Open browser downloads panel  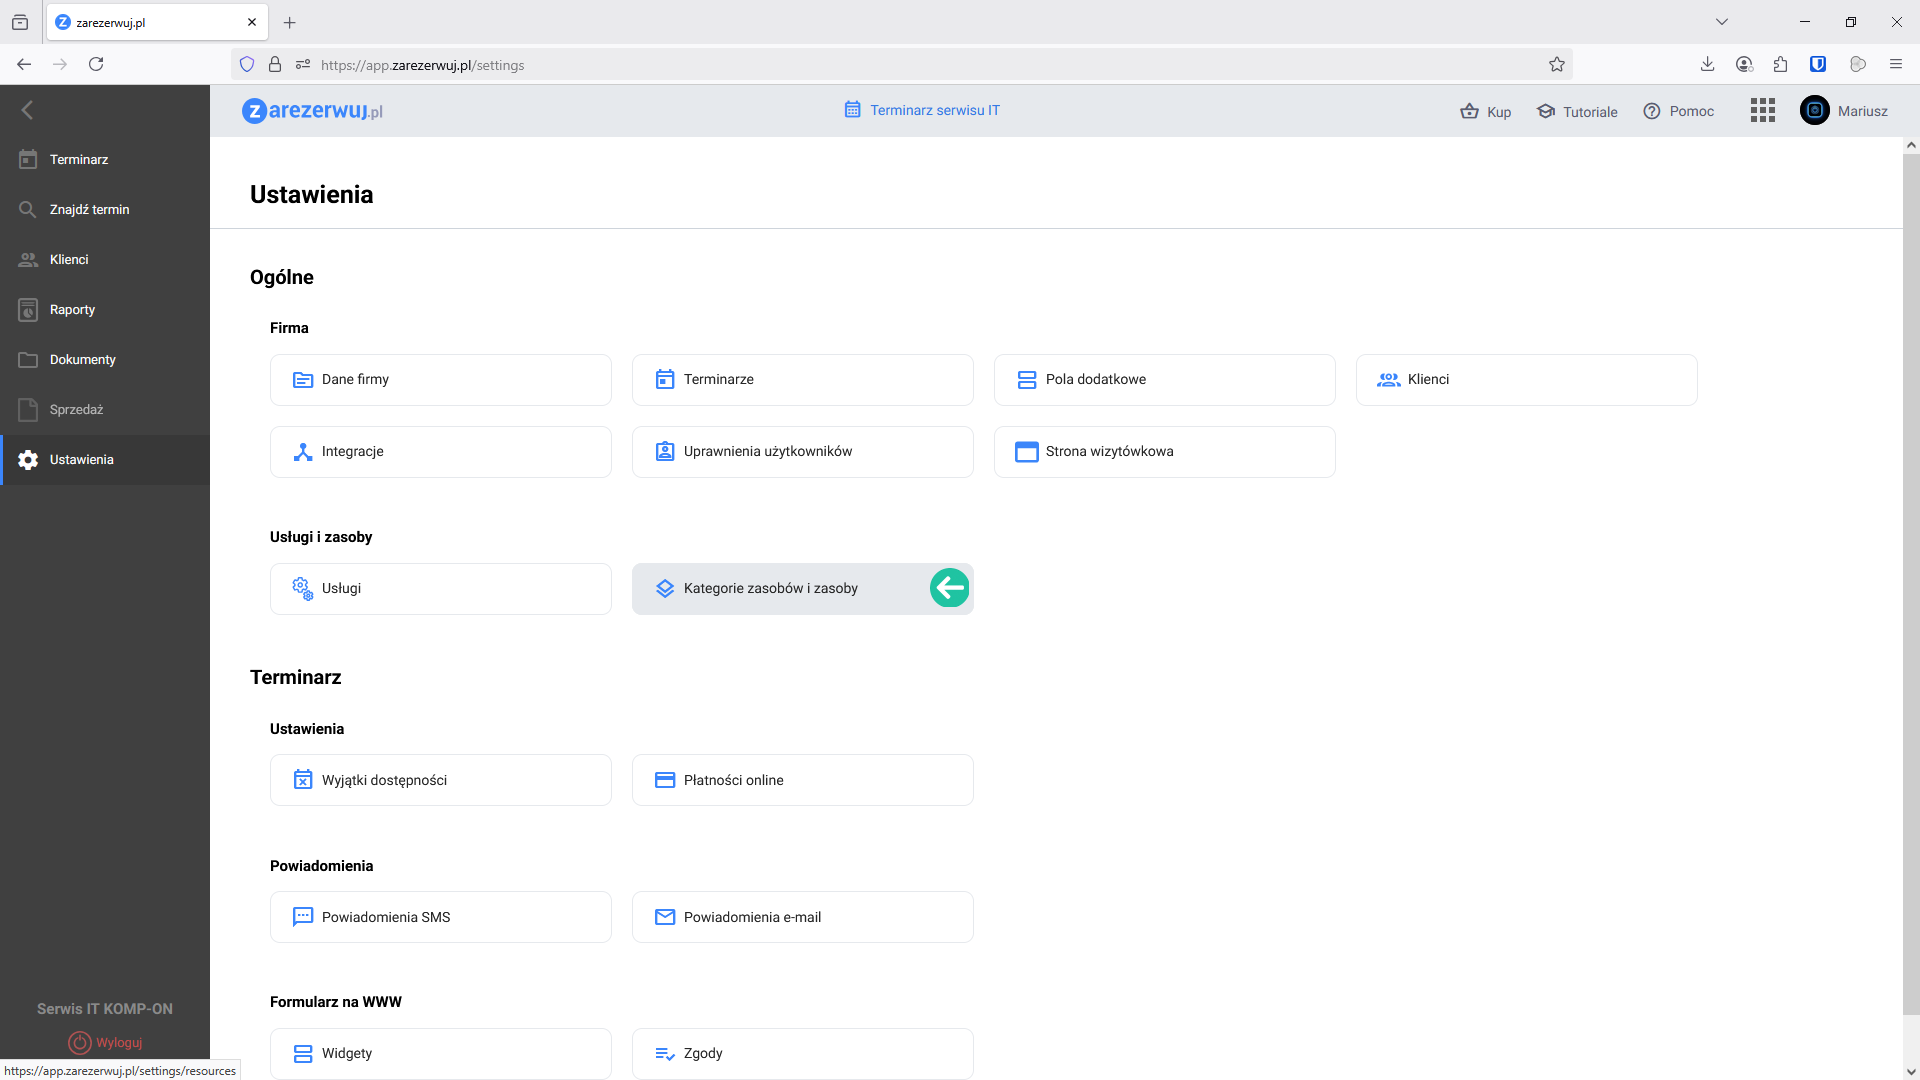tap(1708, 64)
